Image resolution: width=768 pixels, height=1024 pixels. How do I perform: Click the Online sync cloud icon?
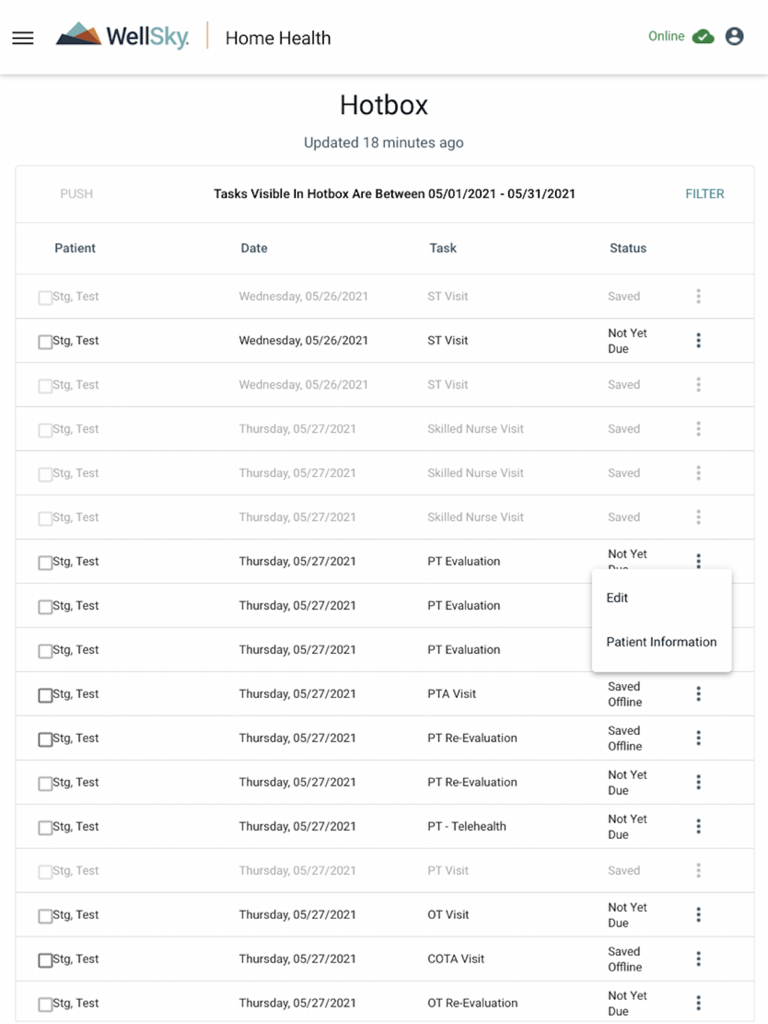tap(702, 35)
